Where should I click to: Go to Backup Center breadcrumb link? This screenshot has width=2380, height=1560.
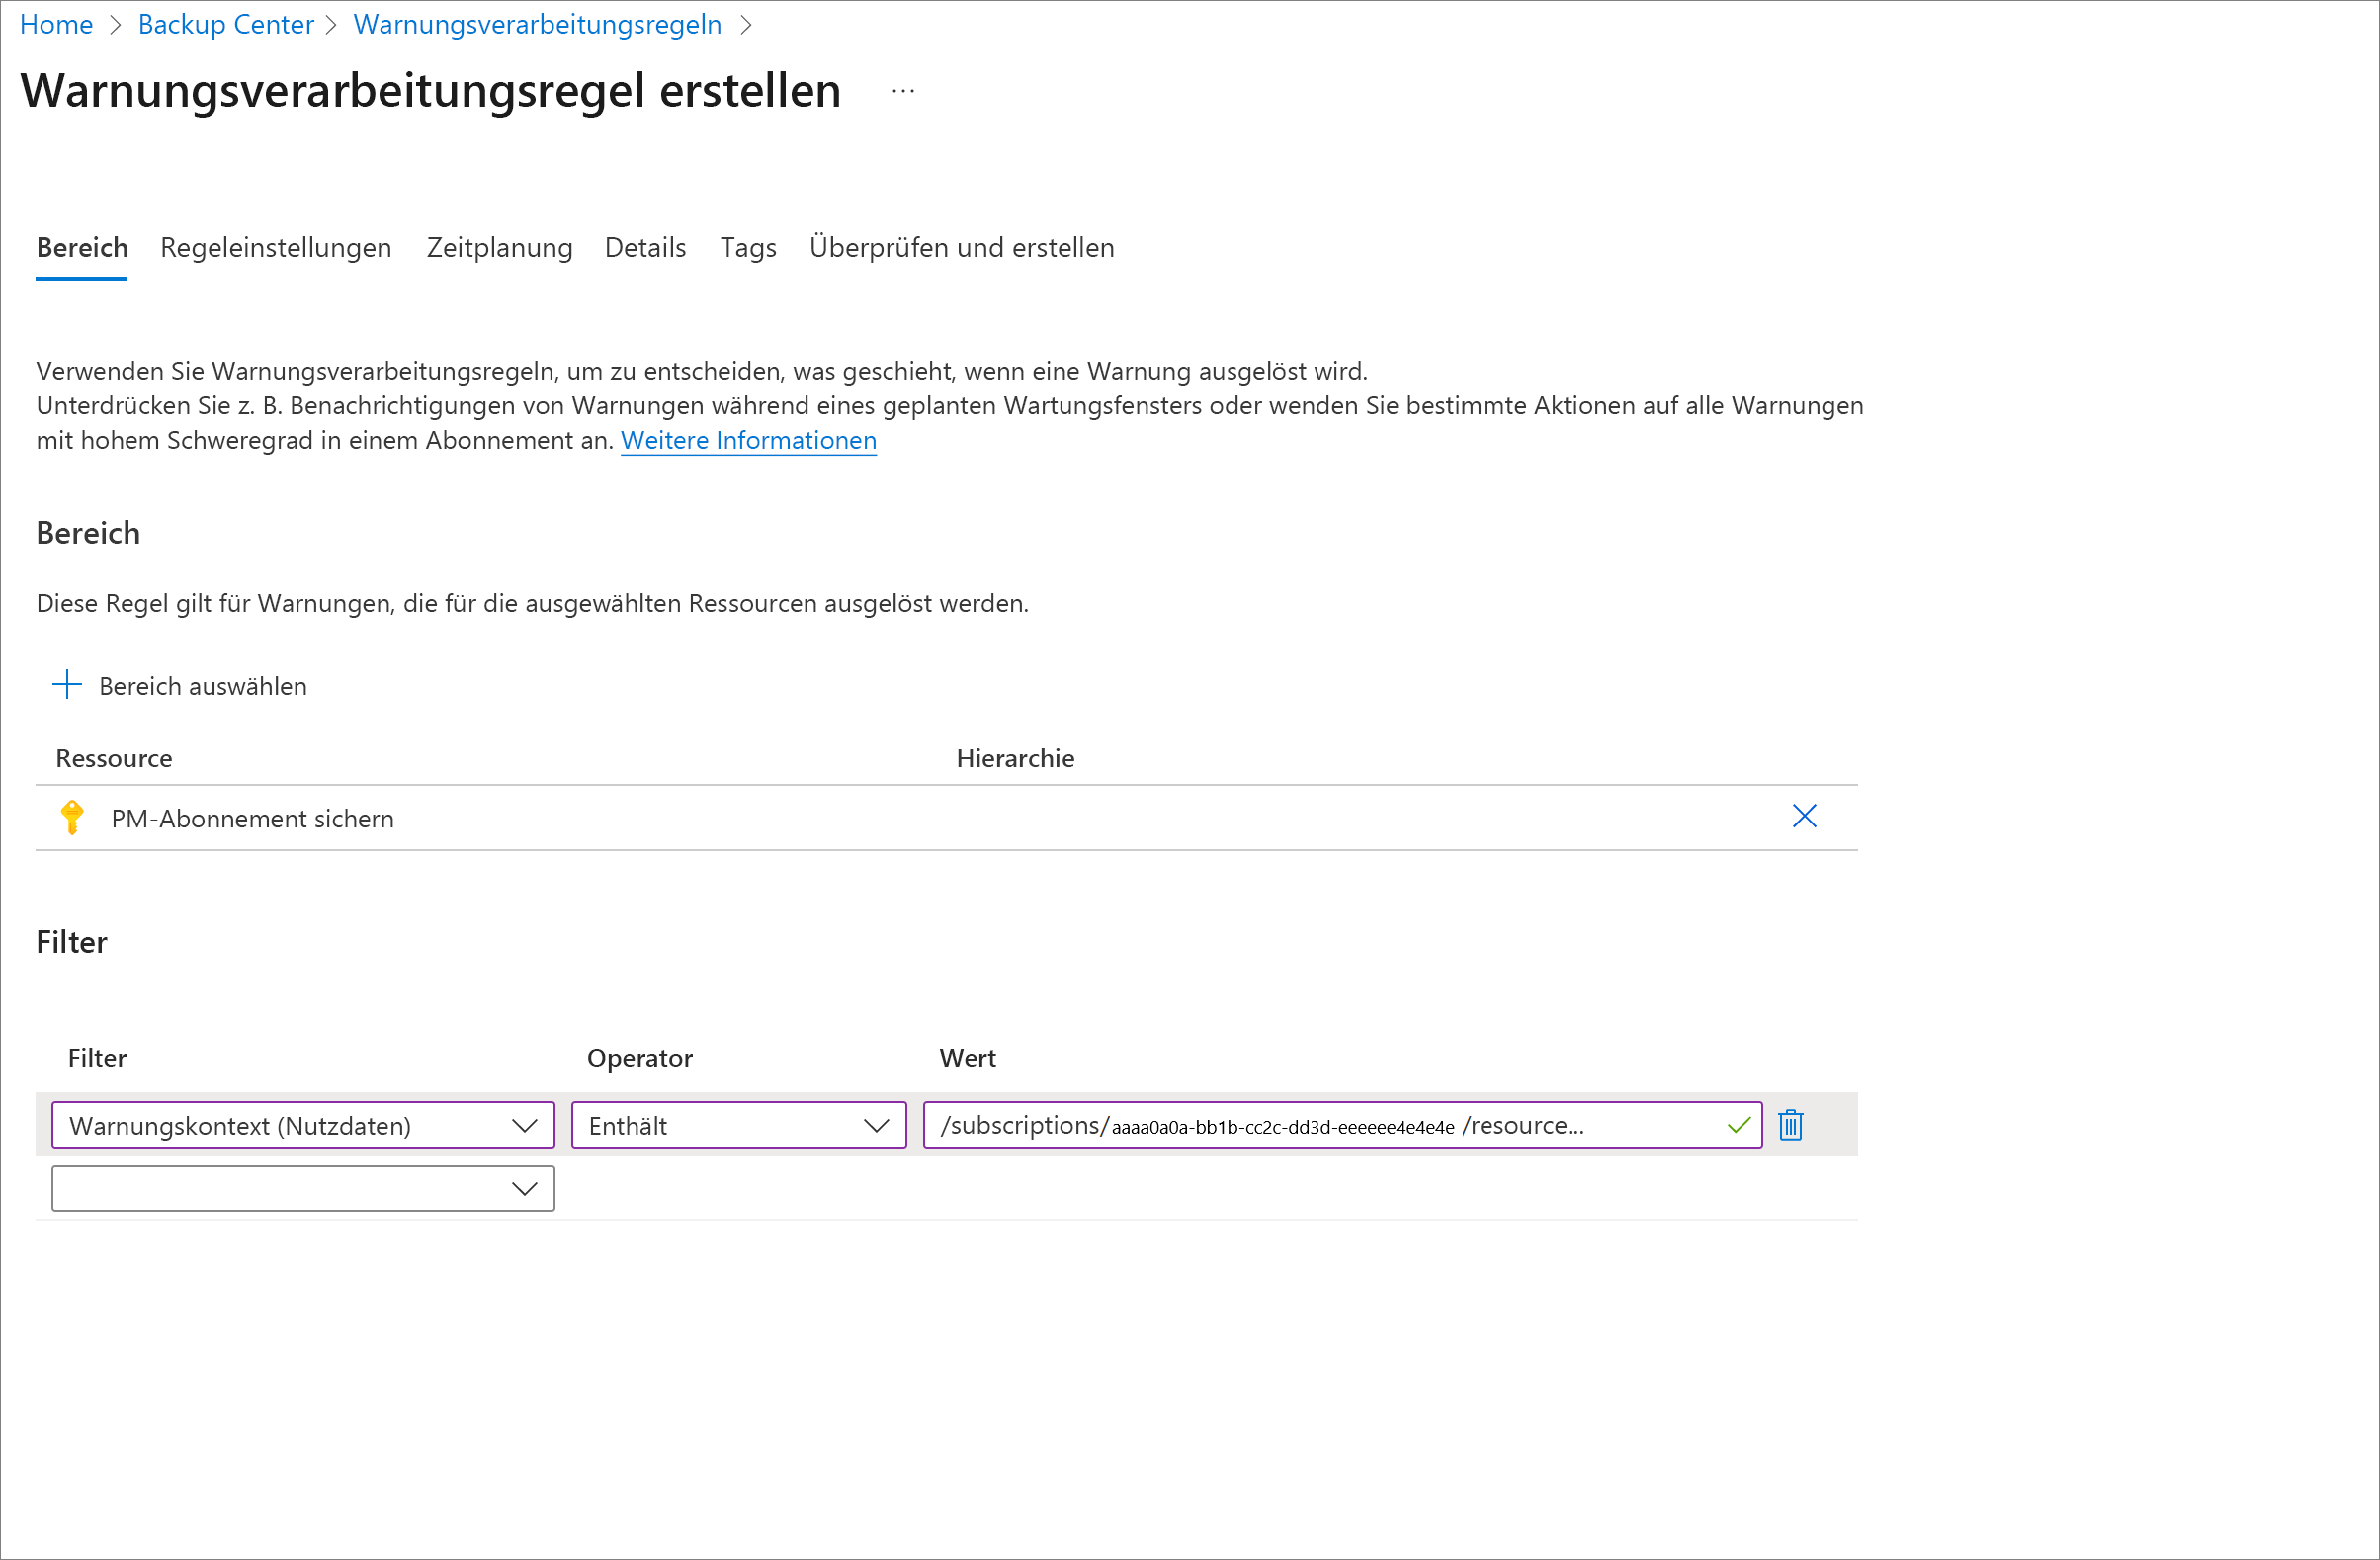point(226,24)
